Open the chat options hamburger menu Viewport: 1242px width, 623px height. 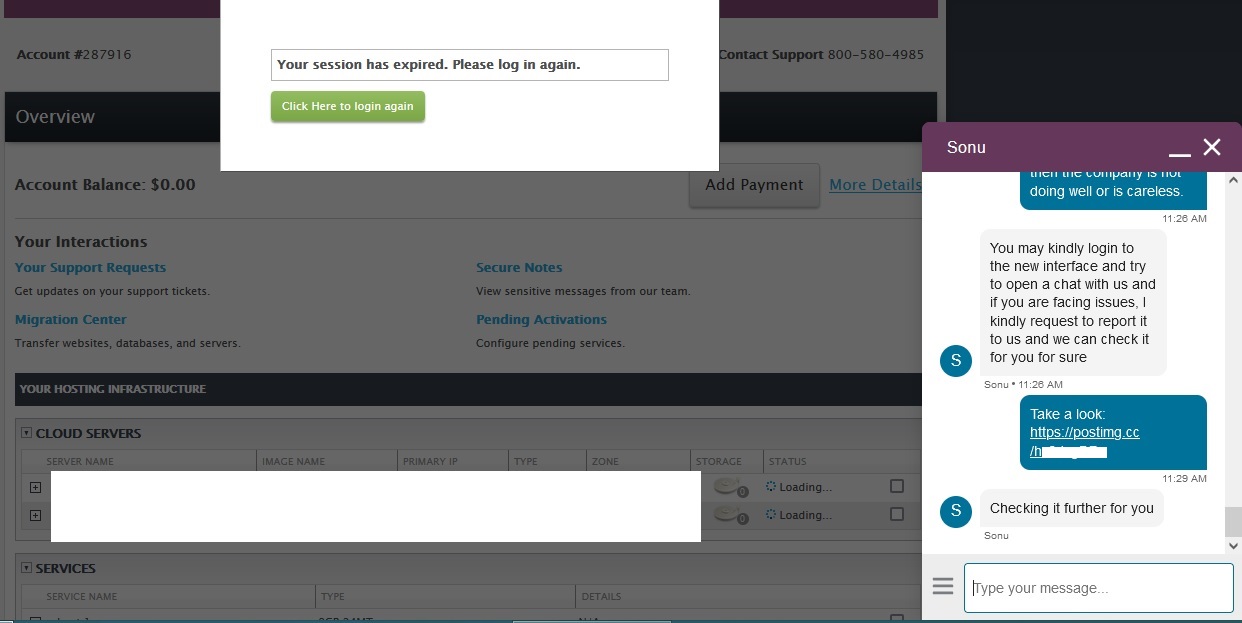[943, 586]
